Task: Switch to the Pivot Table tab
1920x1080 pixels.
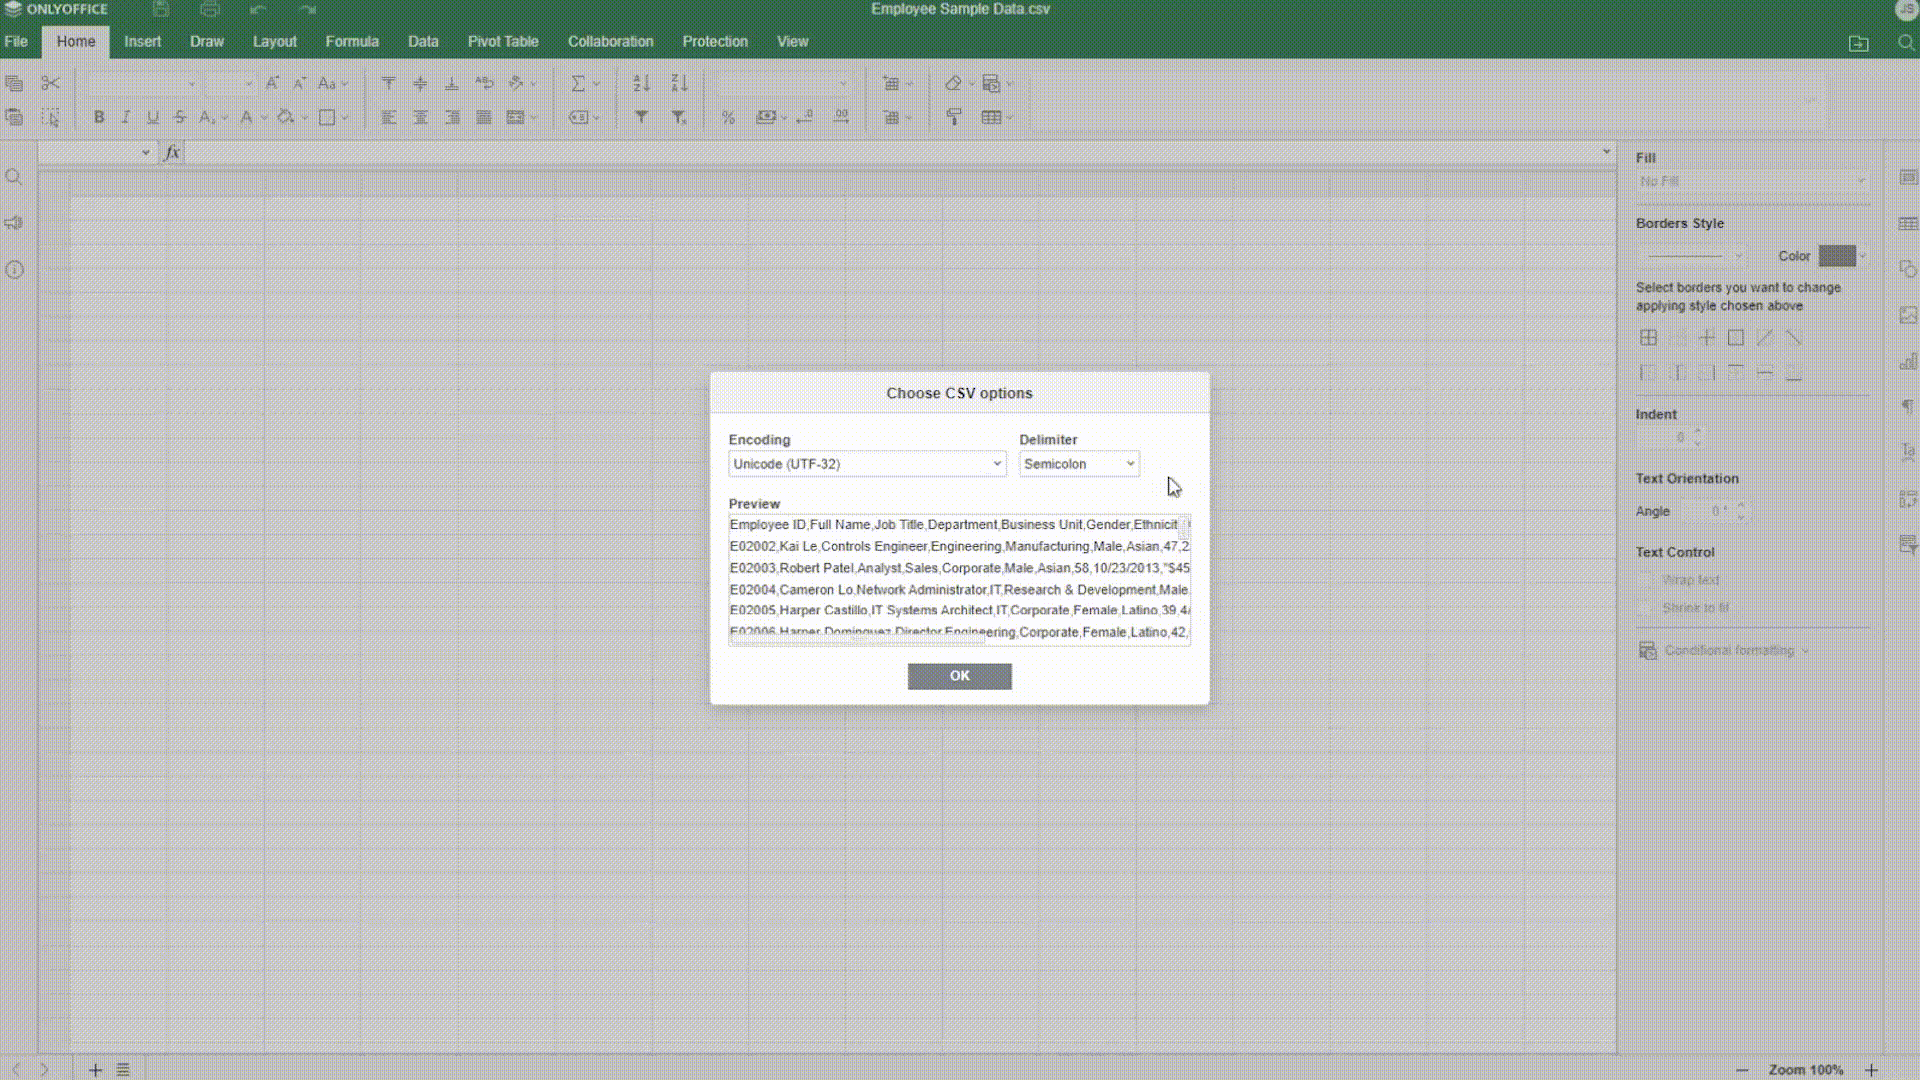Action: coord(503,41)
